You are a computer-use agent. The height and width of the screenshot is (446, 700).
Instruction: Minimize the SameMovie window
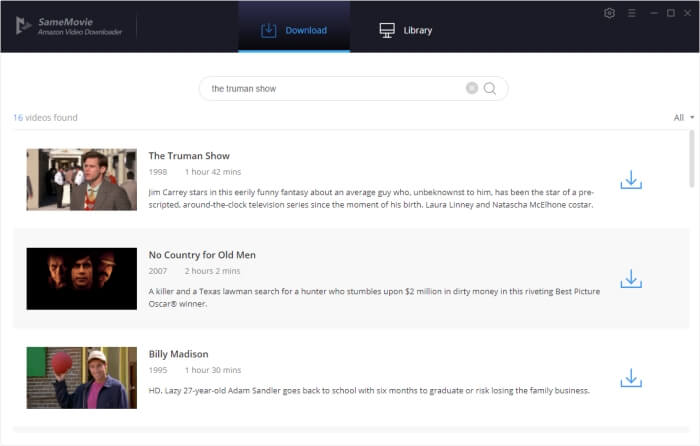[652, 13]
